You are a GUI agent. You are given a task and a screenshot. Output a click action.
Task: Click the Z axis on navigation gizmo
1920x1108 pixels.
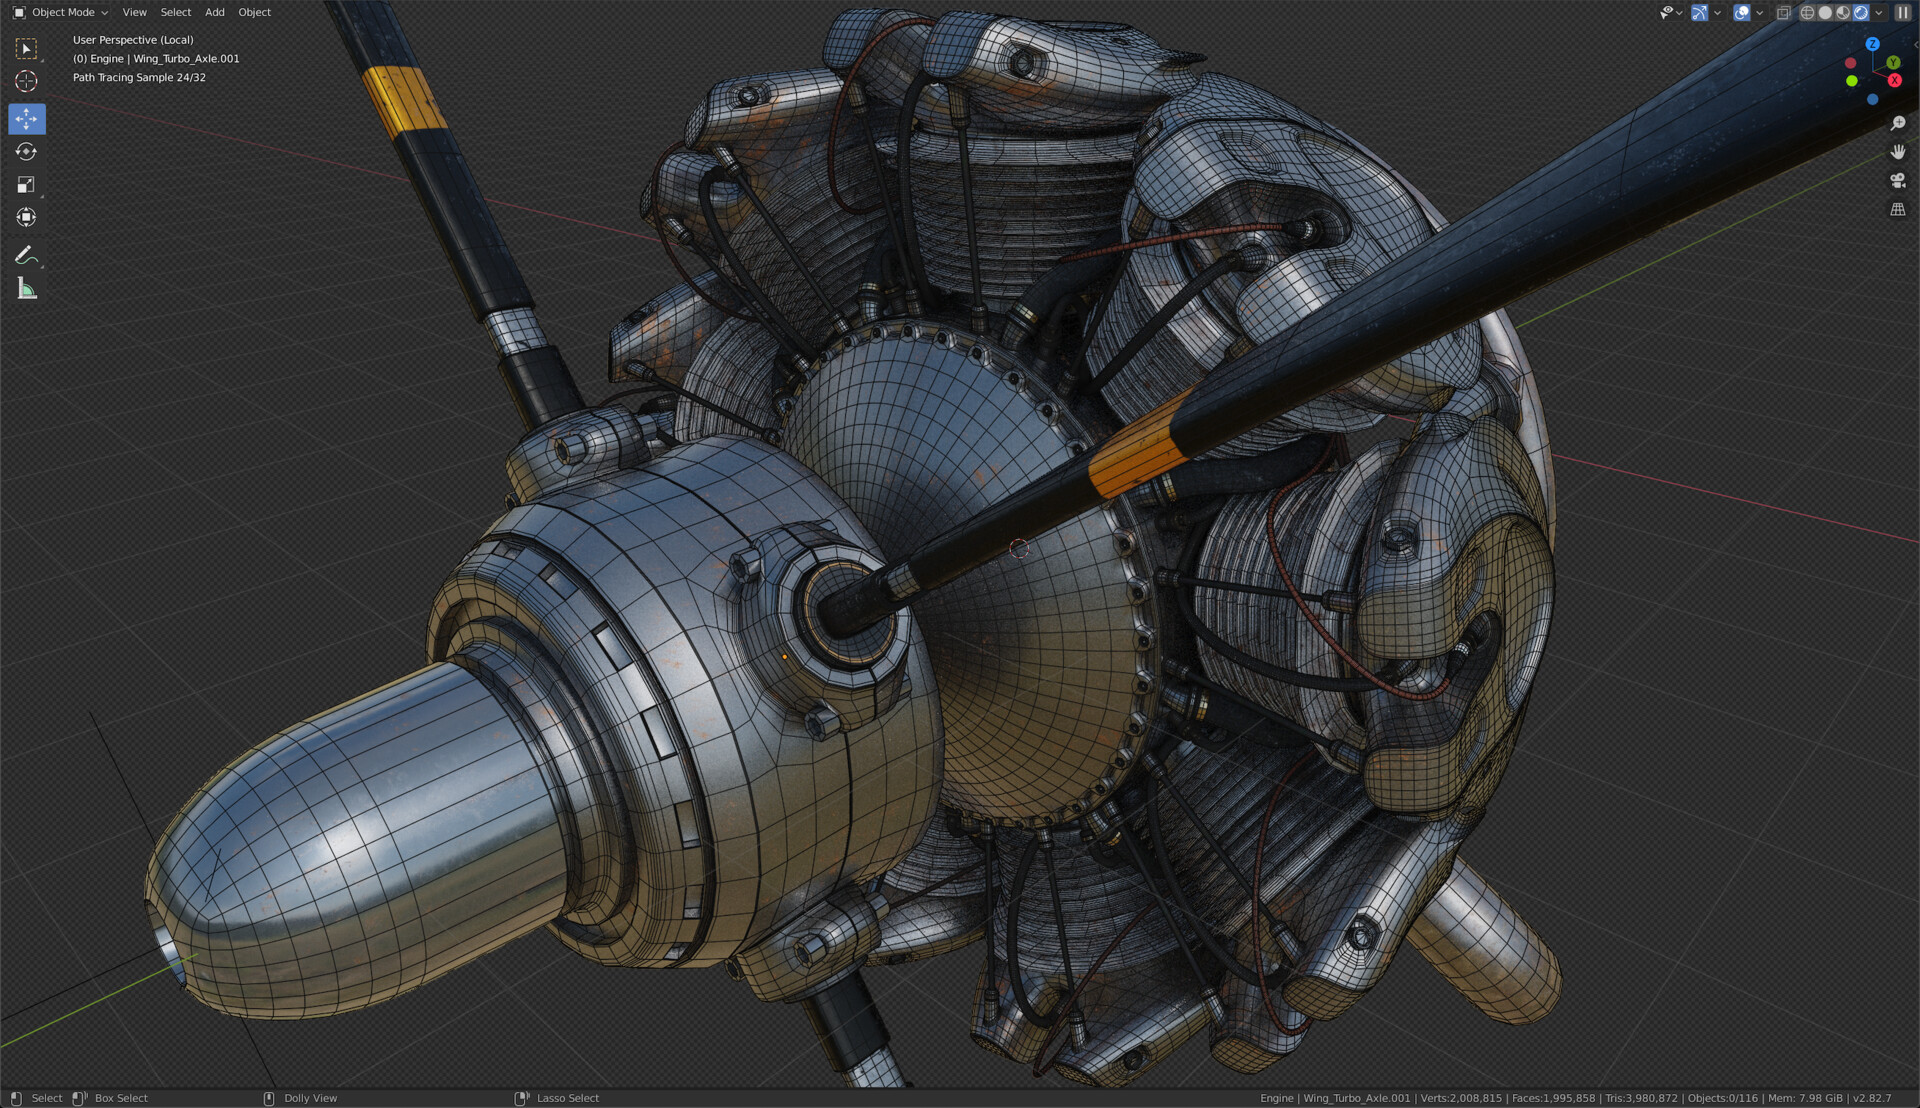[1873, 43]
